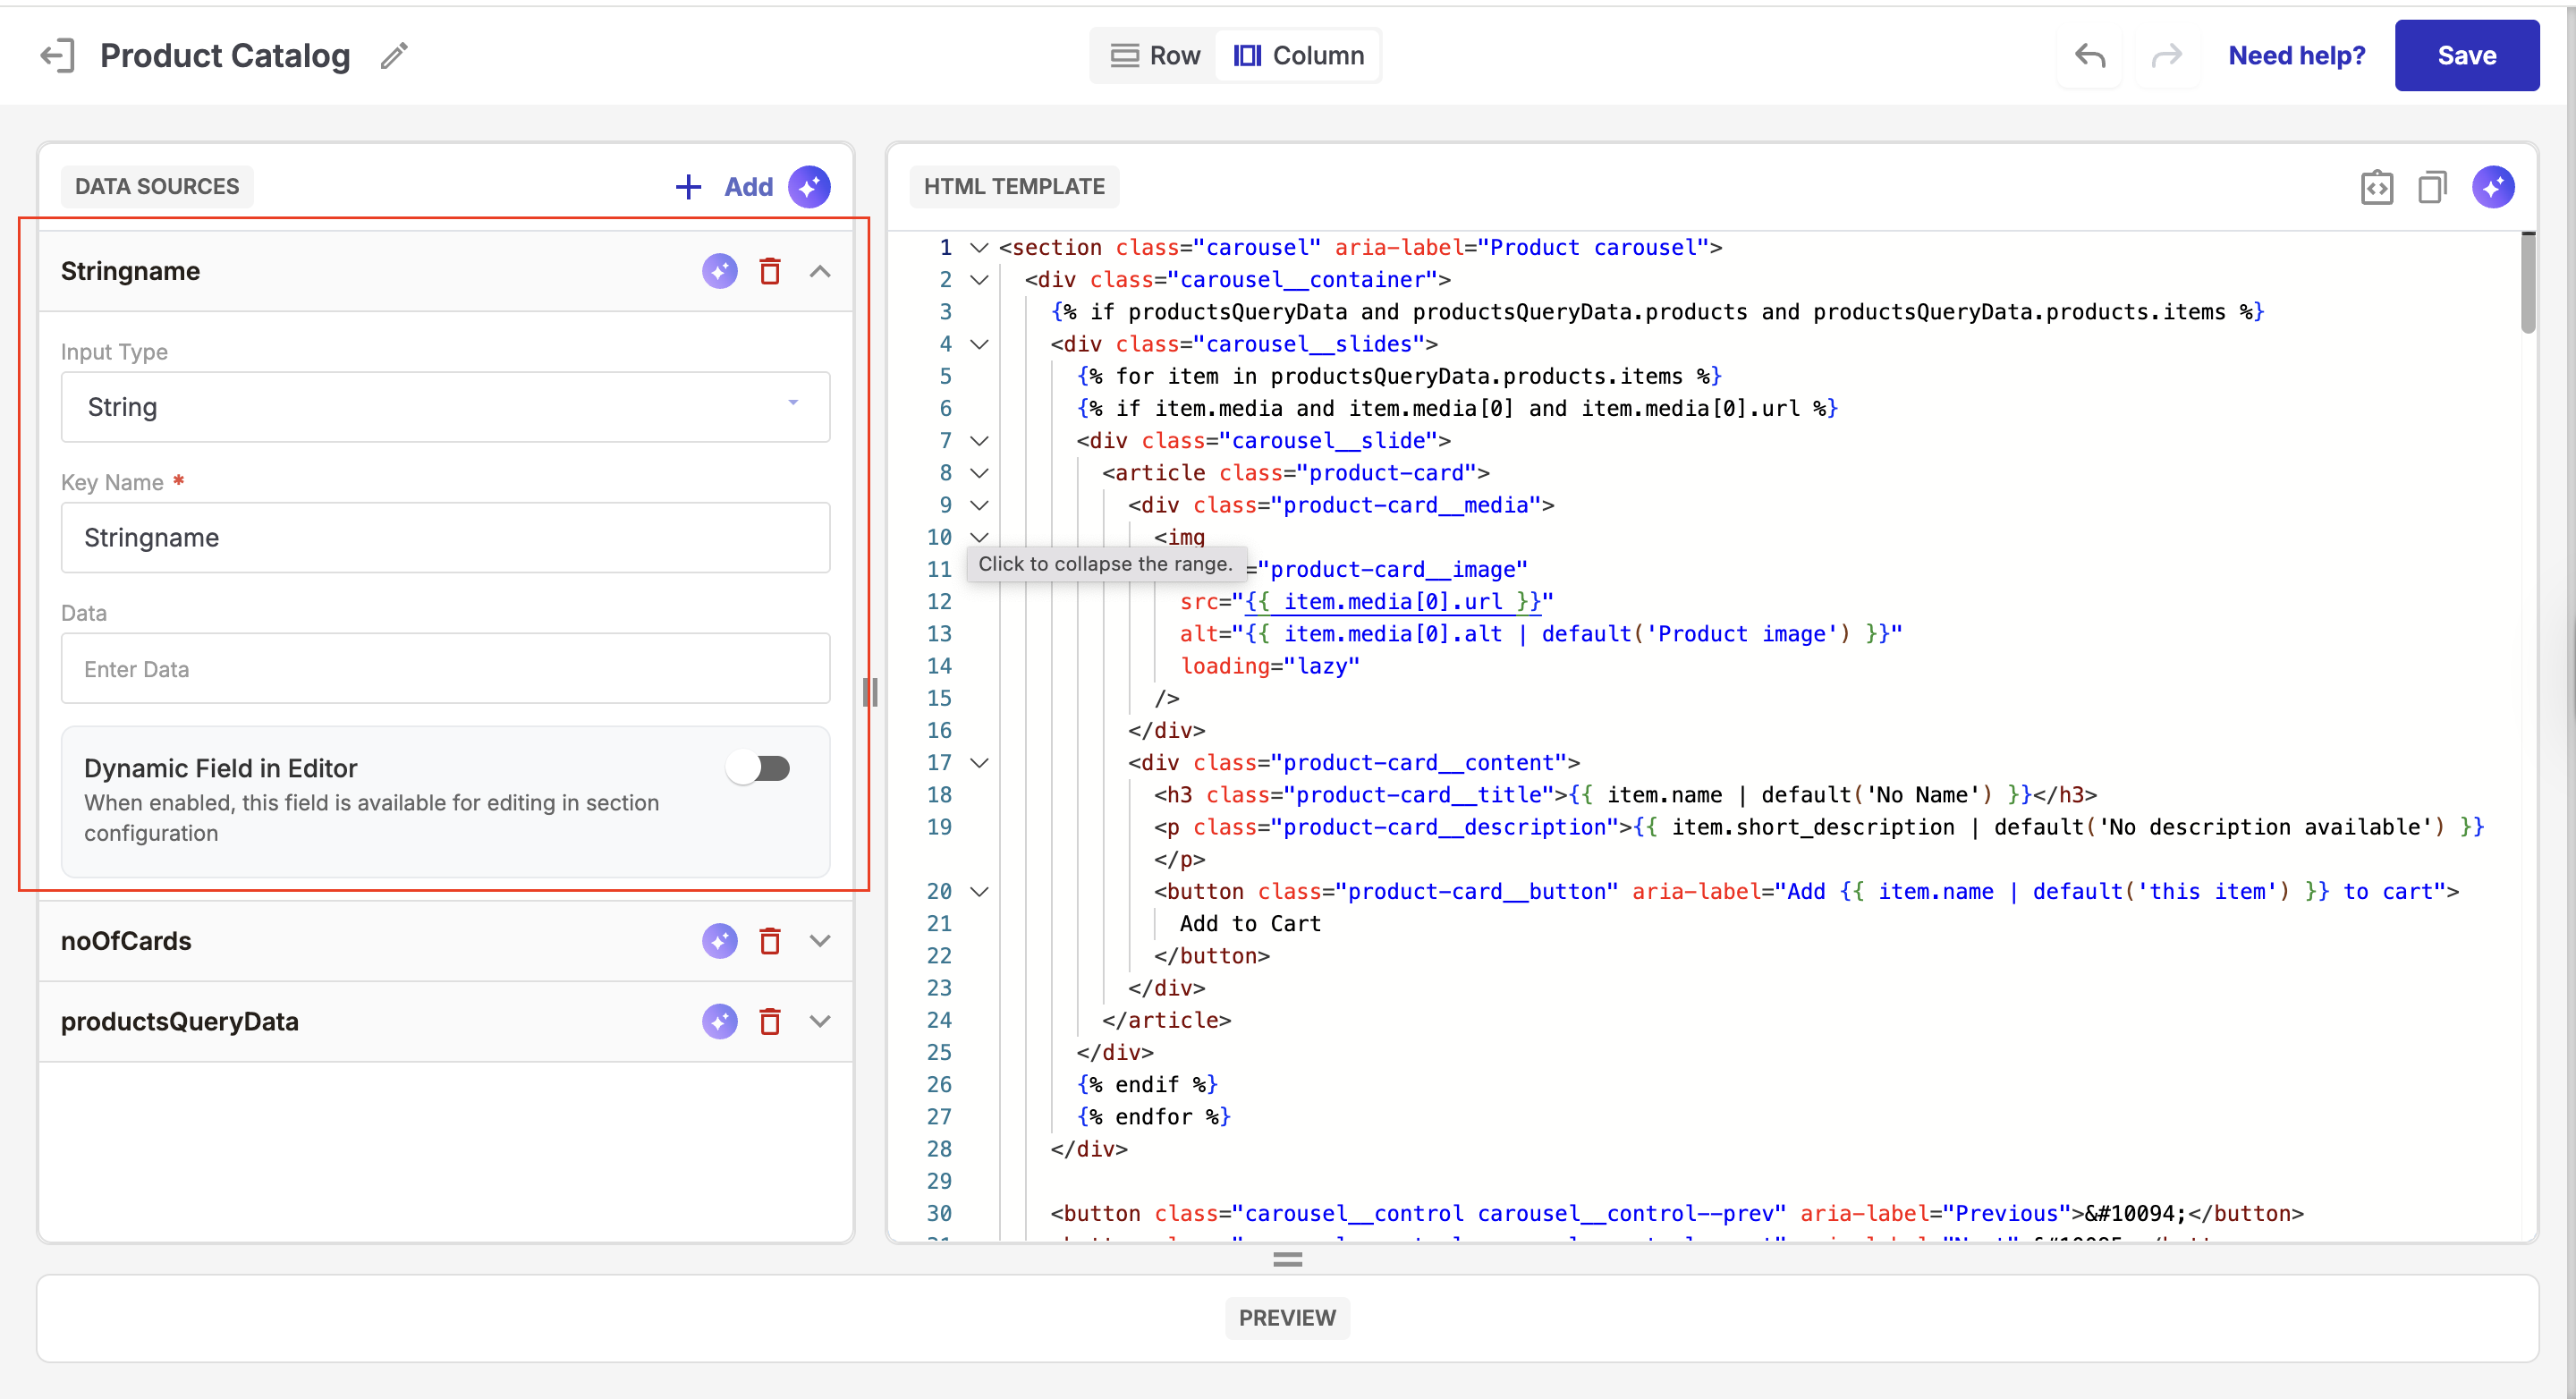Switch to the Row layout tab
2576x1399 pixels.
(1155, 55)
